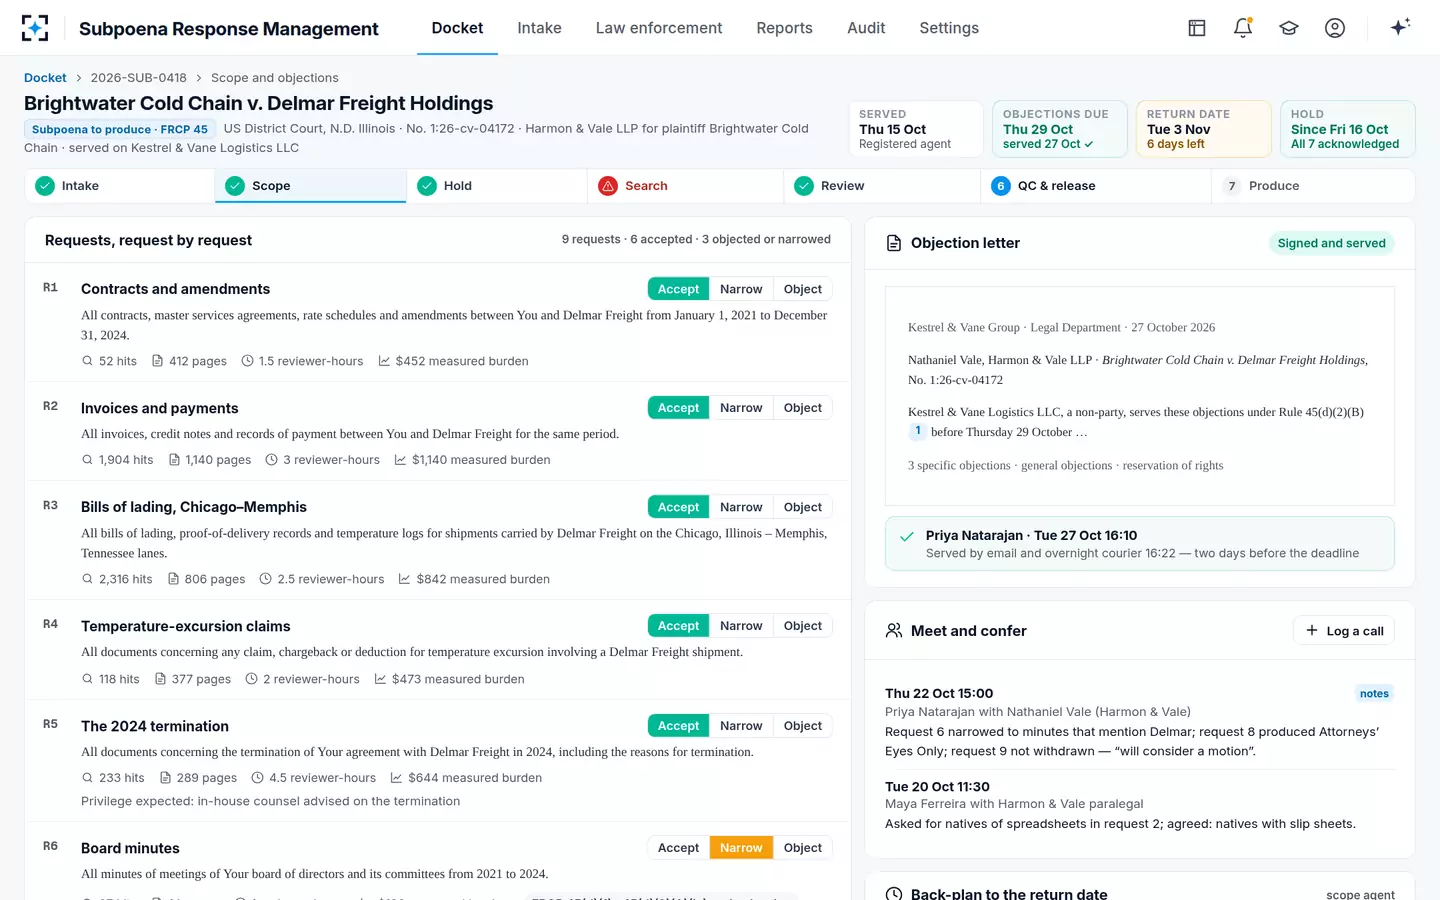Open the Law enforcement tab
This screenshot has width=1440, height=900.
click(659, 28)
